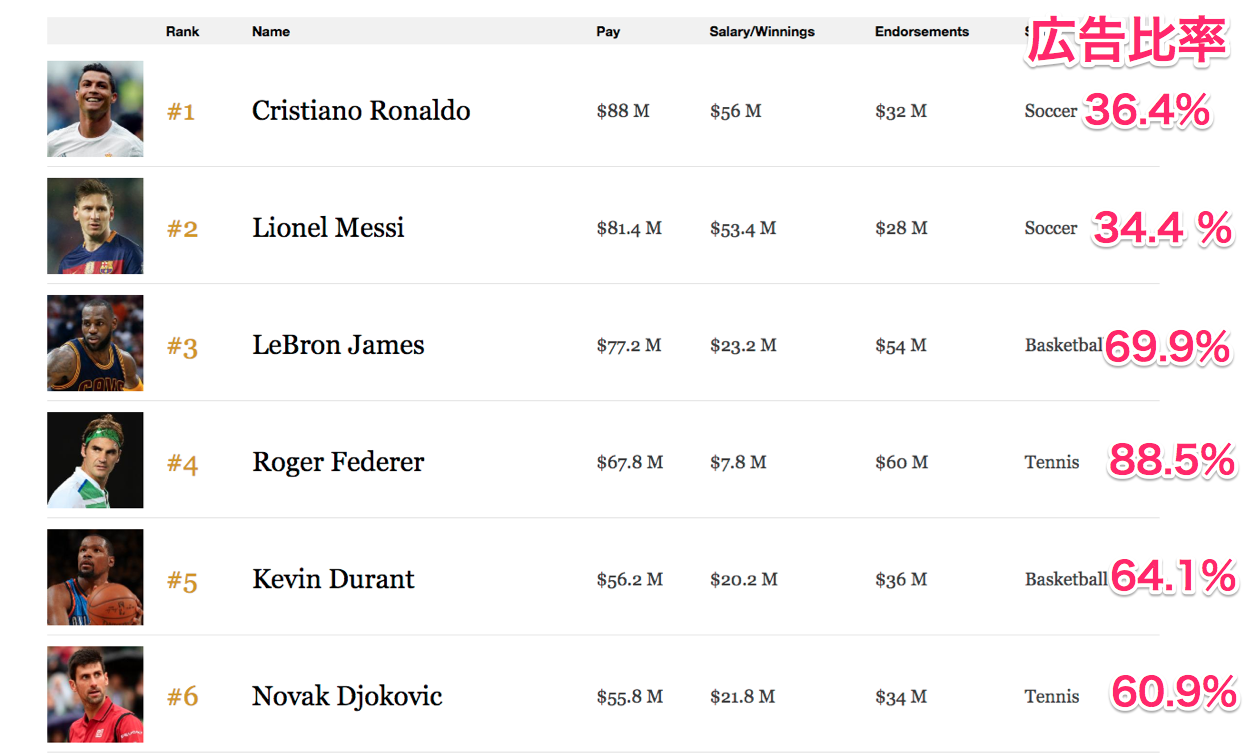The height and width of the screenshot is (756, 1251).
Task: Select Novak Djokovic's photo thumbnail
Action: click(95, 694)
